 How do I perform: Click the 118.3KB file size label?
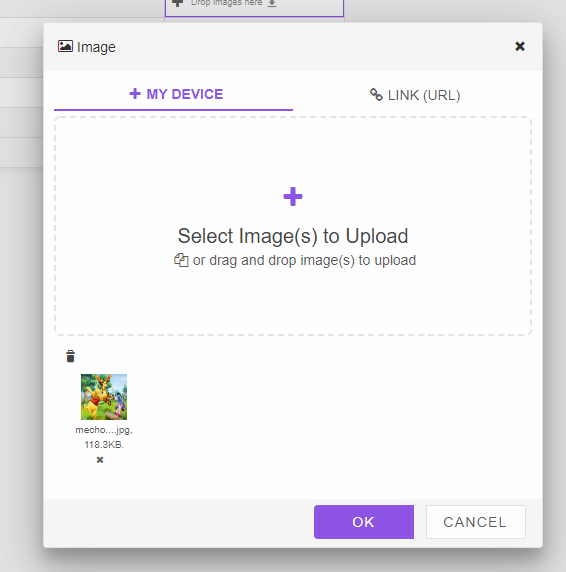(x=104, y=445)
